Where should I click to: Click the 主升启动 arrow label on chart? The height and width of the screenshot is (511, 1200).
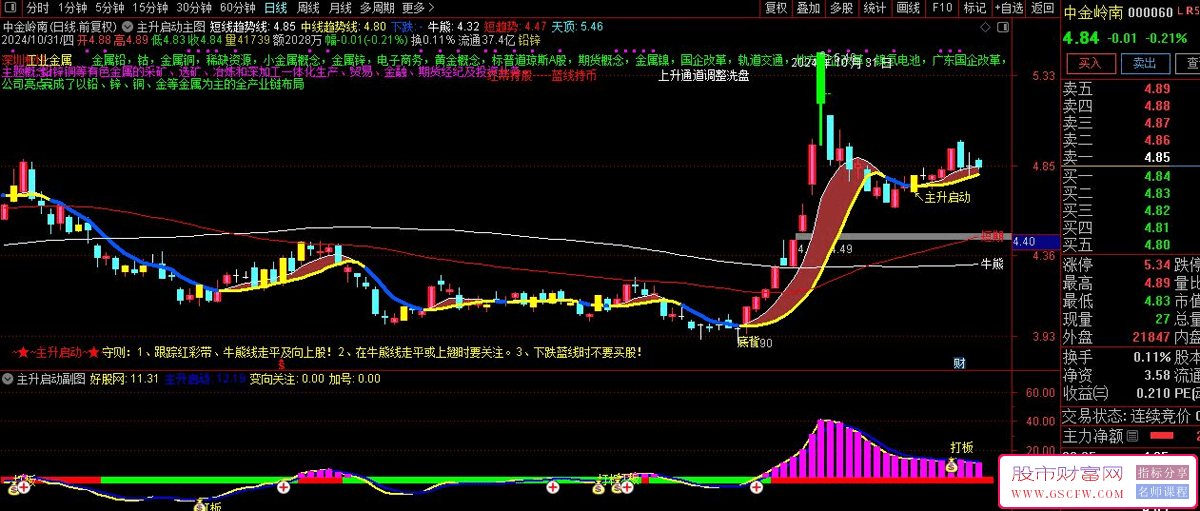[946, 197]
